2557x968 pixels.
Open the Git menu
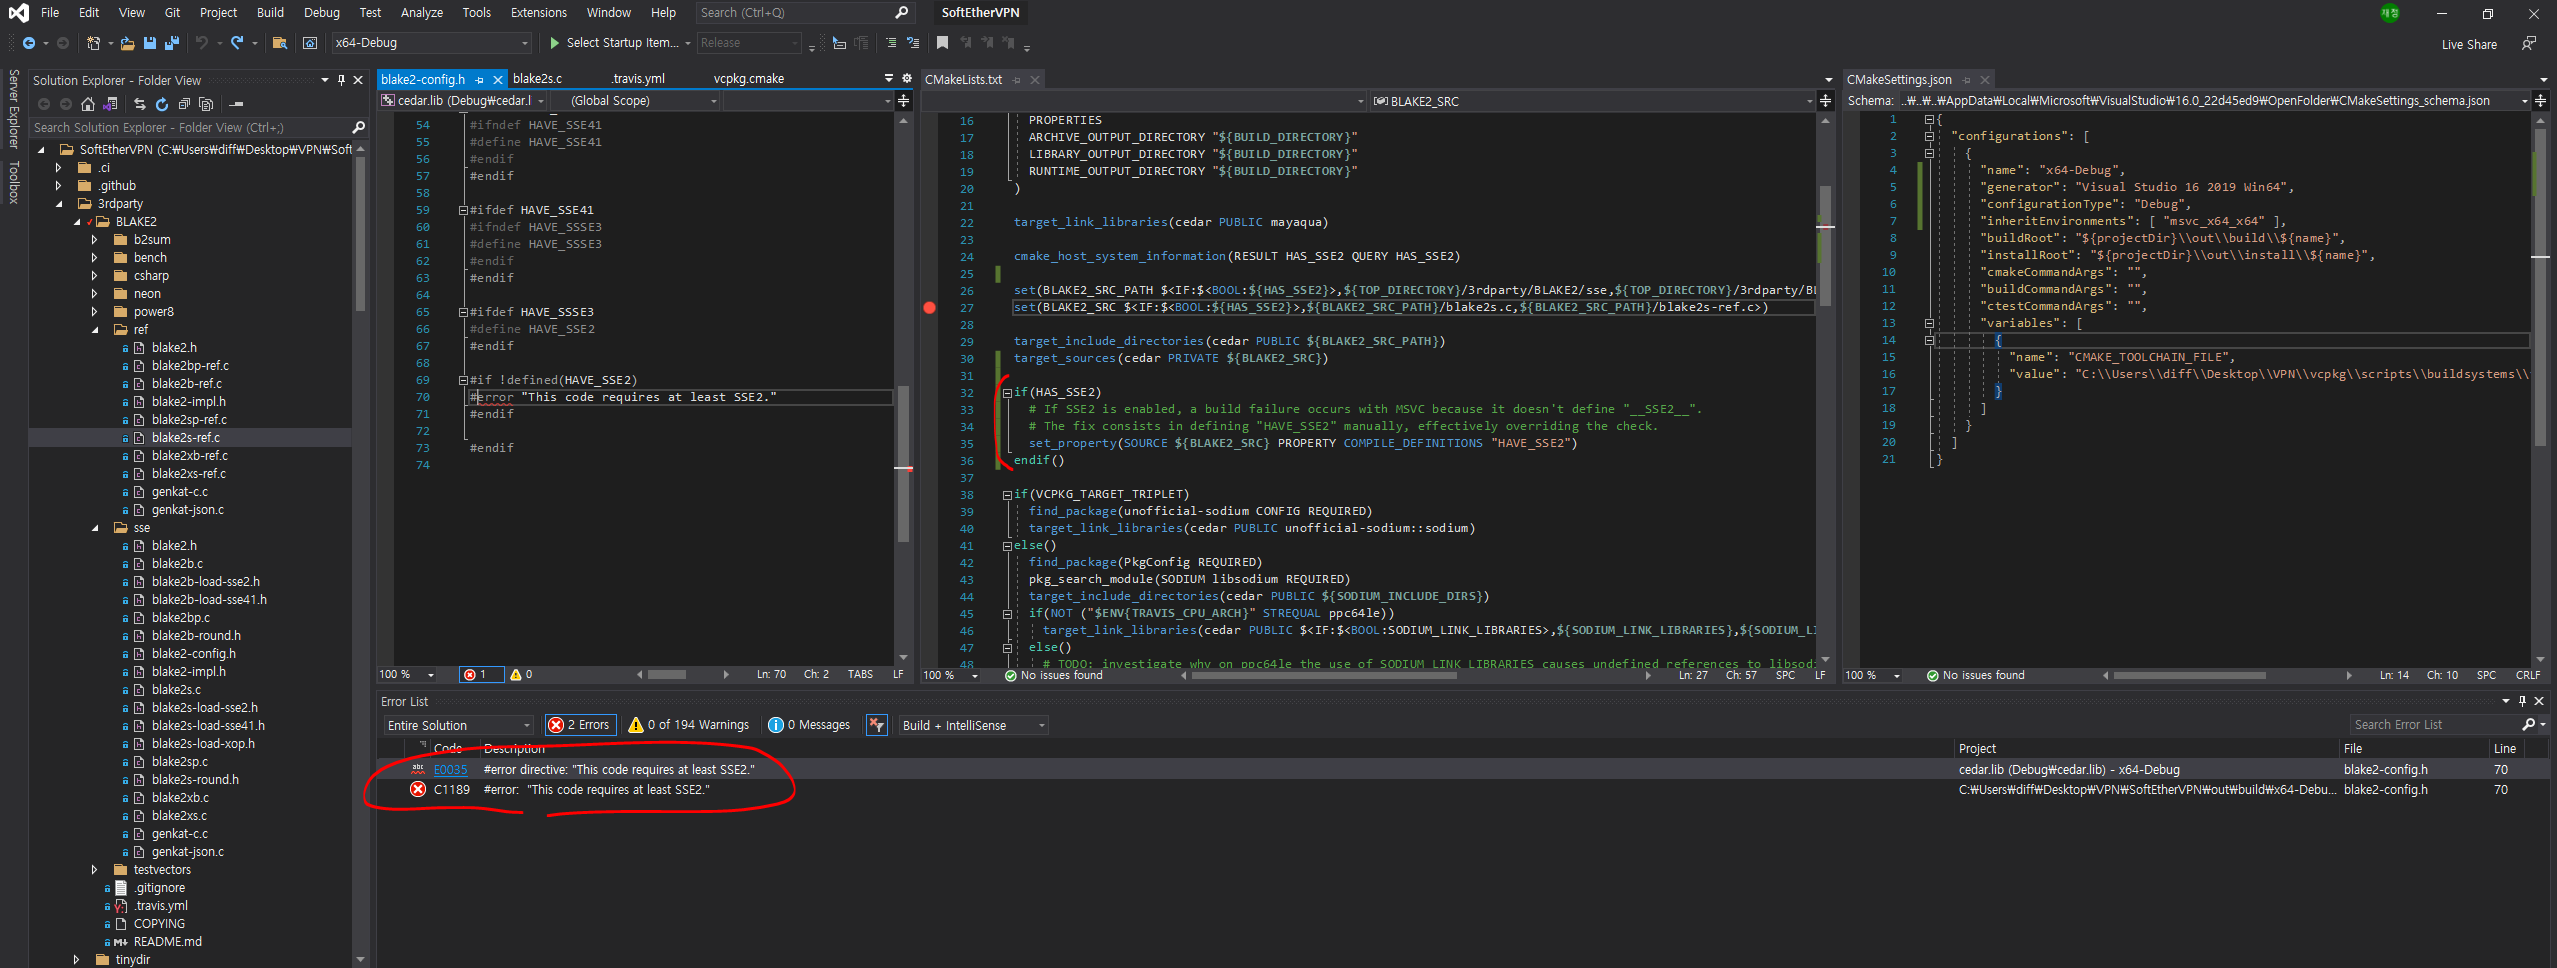tap(171, 13)
